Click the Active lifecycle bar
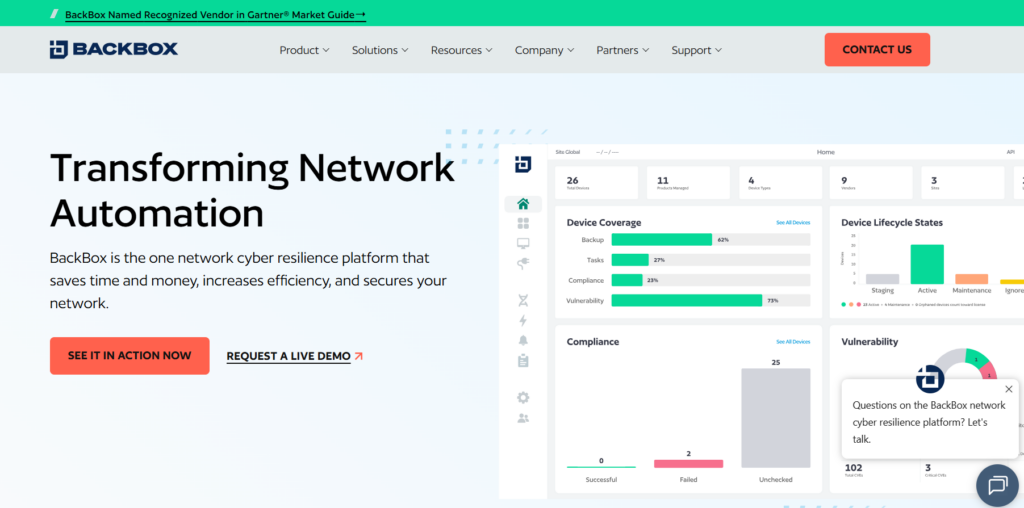1024x508 pixels. (x=927, y=264)
